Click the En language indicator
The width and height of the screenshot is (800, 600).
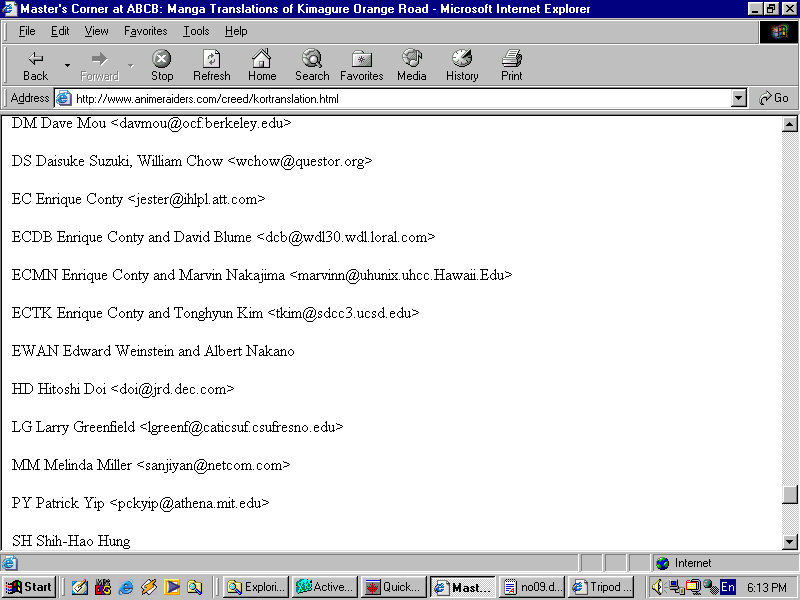(x=728, y=587)
